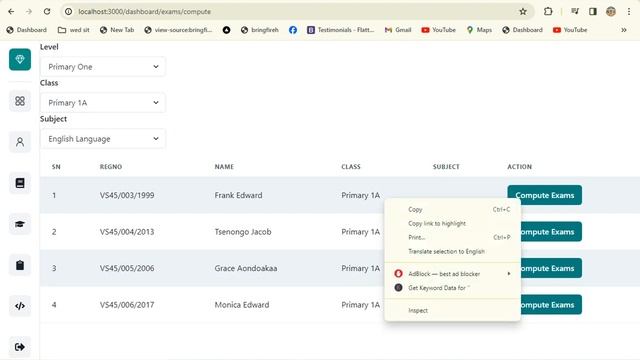Click regno VS45/003/1999
This screenshot has height=360, width=640.
pyautogui.click(x=127, y=195)
